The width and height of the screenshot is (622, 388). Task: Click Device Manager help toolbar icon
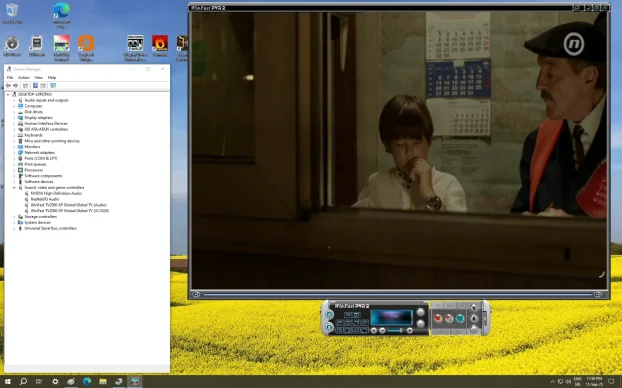click(x=35, y=86)
